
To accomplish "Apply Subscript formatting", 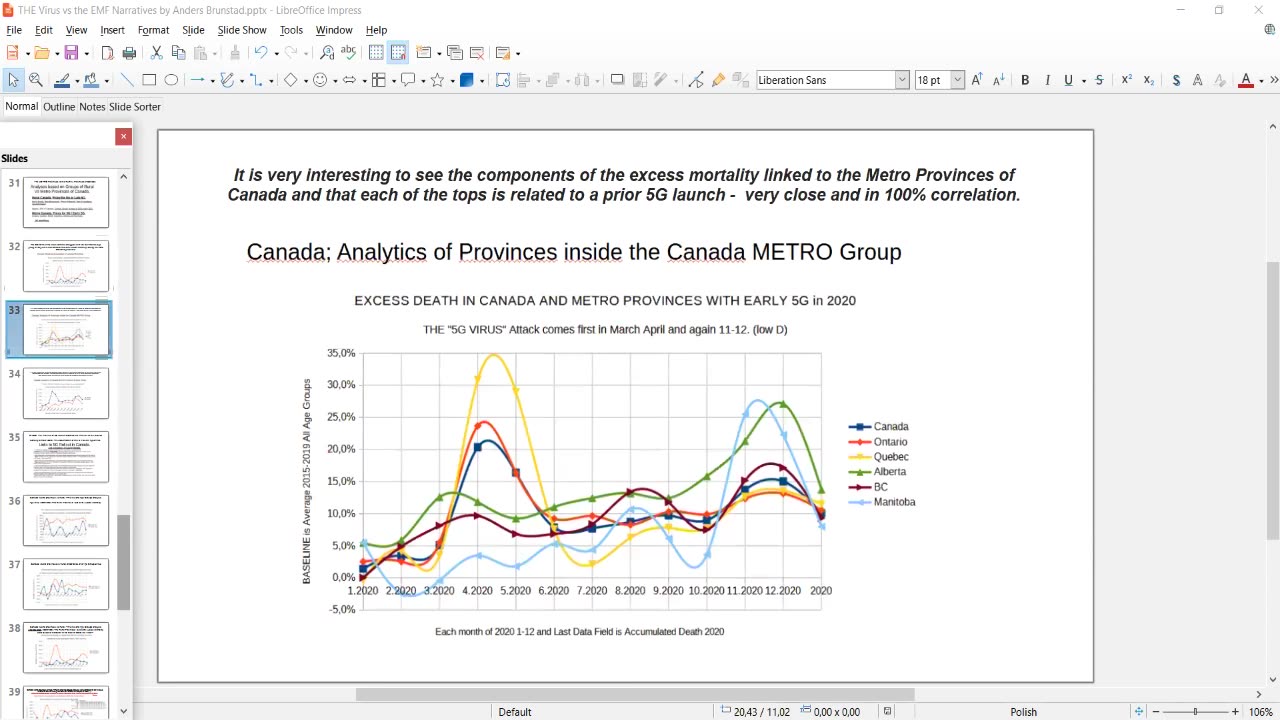I will click(1149, 80).
